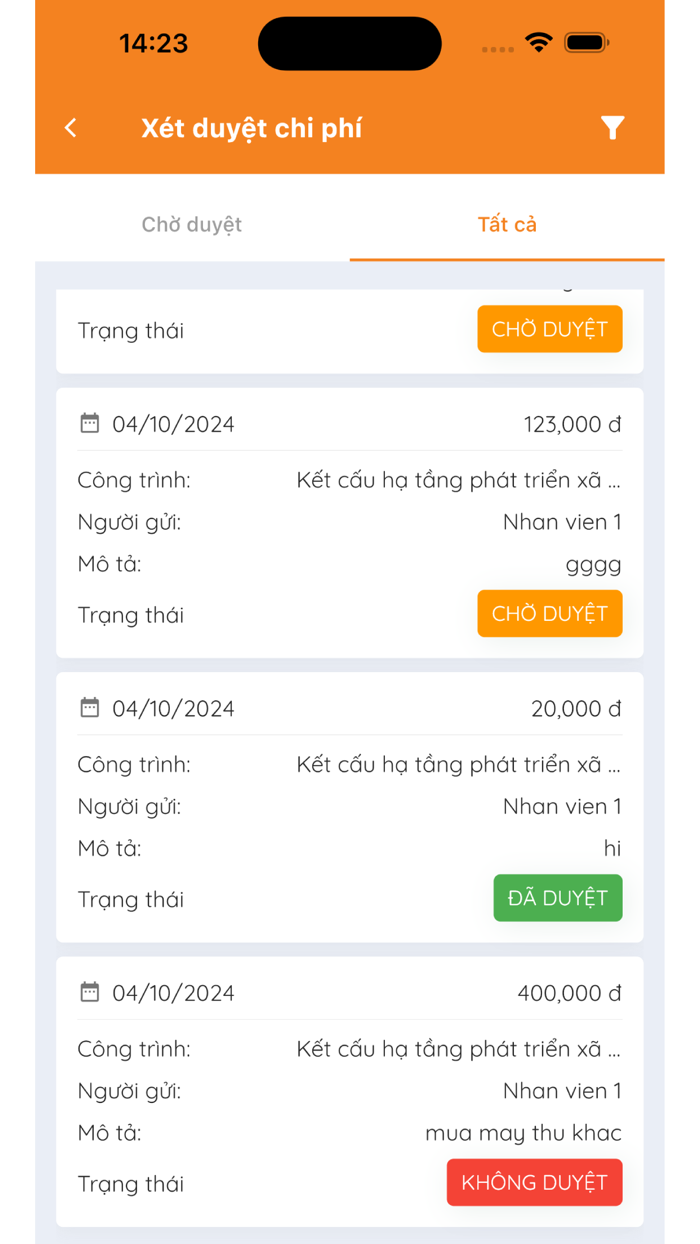Open the filter funnel icon

click(612, 128)
